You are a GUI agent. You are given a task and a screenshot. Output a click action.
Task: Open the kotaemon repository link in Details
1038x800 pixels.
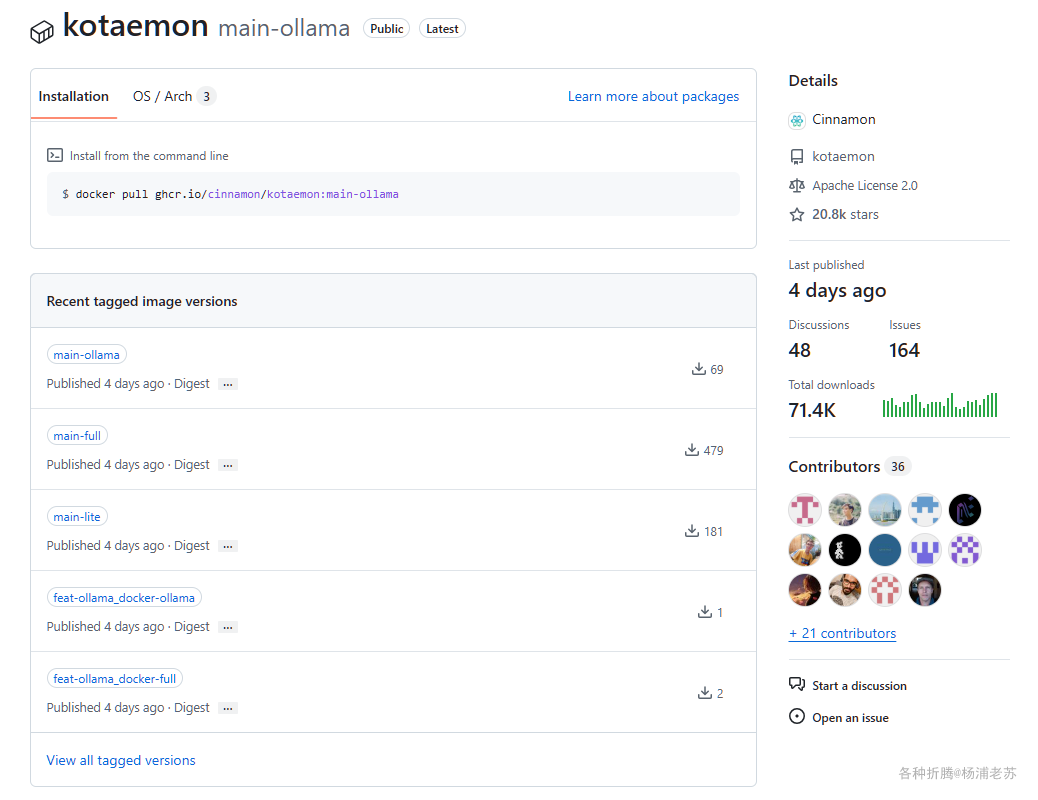[x=843, y=156]
